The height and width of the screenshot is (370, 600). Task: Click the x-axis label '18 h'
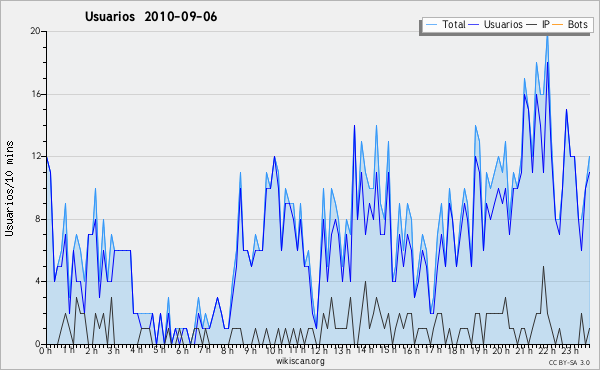point(456,350)
